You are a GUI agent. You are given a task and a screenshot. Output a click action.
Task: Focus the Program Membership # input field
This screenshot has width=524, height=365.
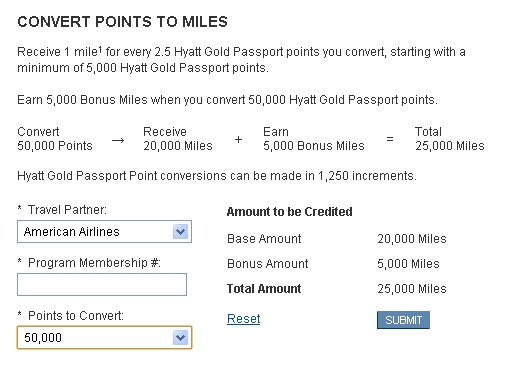(102, 284)
